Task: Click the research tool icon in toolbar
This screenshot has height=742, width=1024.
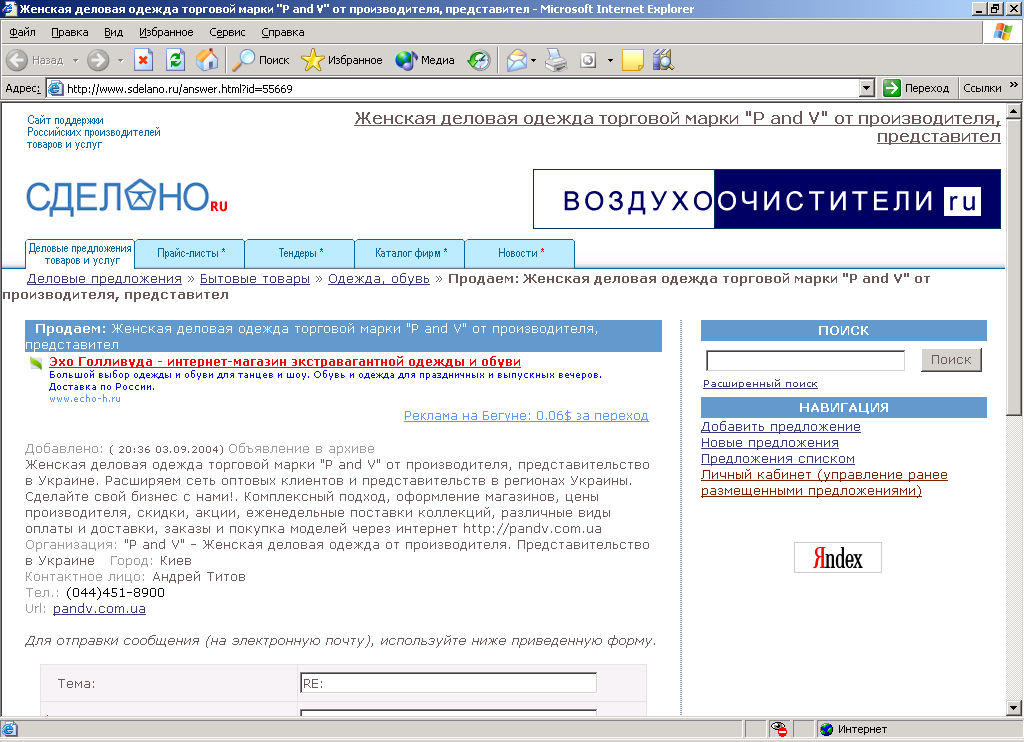Action: [663, 60]
